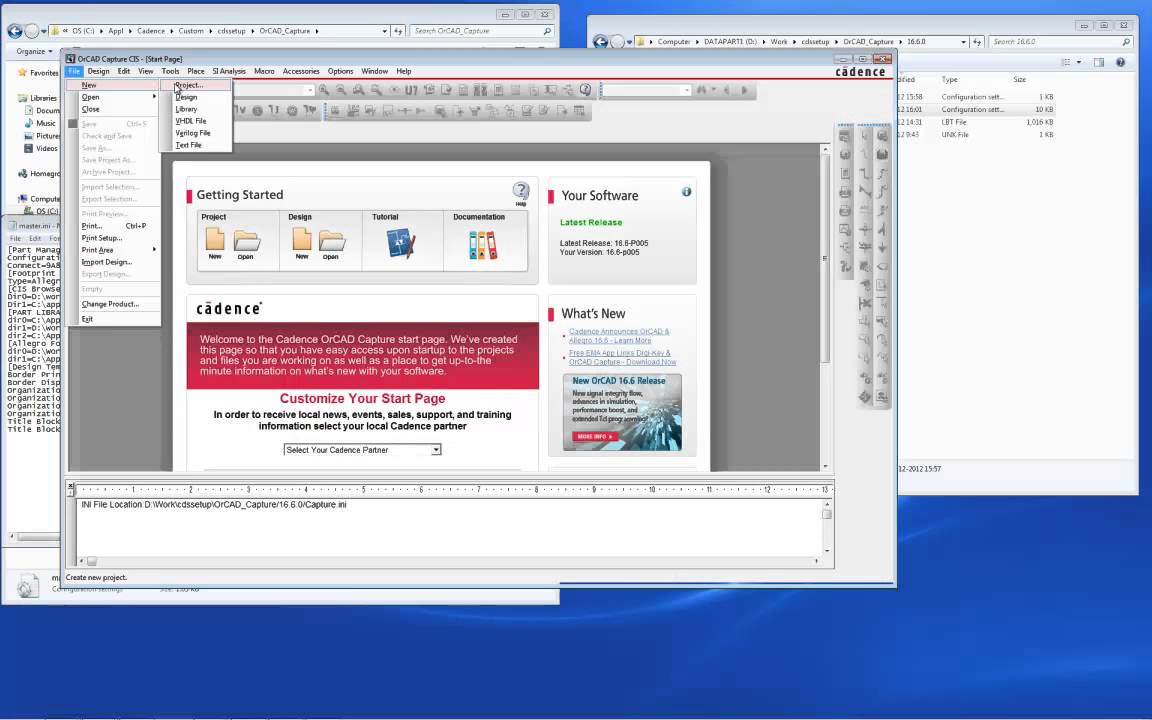Click the toolbar Help question mark icon
The height and width of the screenshot is (720, 1152).
click(585, 90)
